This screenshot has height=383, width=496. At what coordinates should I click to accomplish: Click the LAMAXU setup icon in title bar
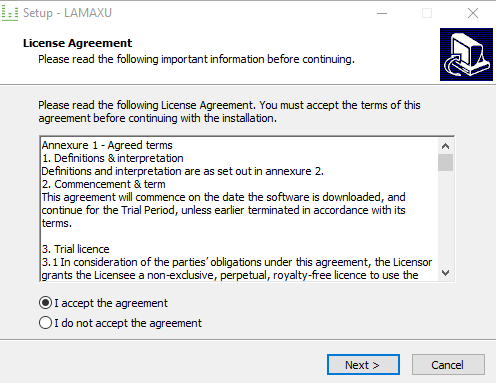pos(10,13)
